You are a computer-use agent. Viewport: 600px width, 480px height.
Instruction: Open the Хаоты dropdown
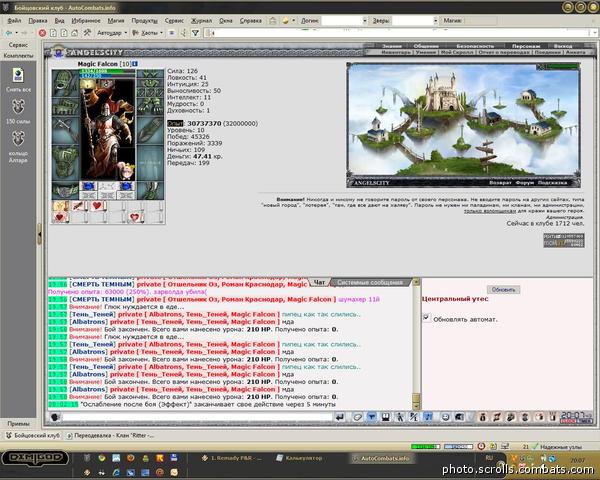(x=148, y=33)
